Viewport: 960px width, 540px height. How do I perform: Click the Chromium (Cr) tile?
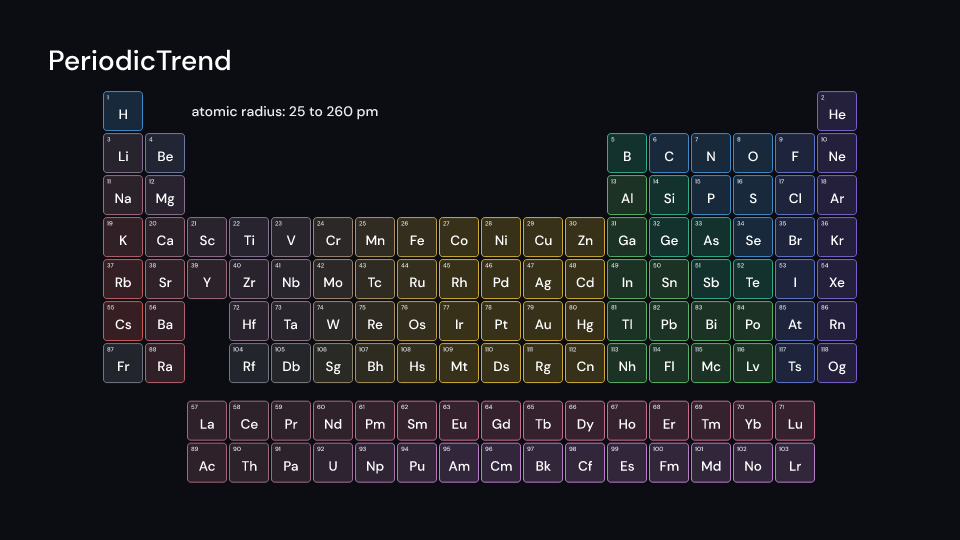click(333, 238)
